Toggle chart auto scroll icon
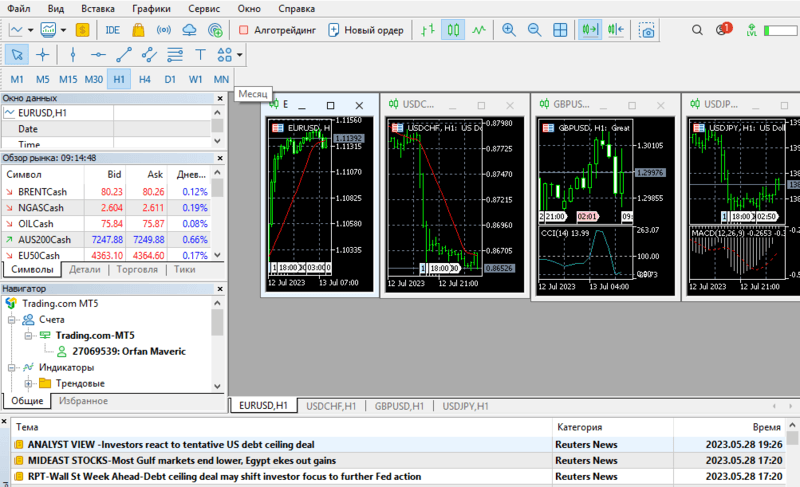 point(590,30)
